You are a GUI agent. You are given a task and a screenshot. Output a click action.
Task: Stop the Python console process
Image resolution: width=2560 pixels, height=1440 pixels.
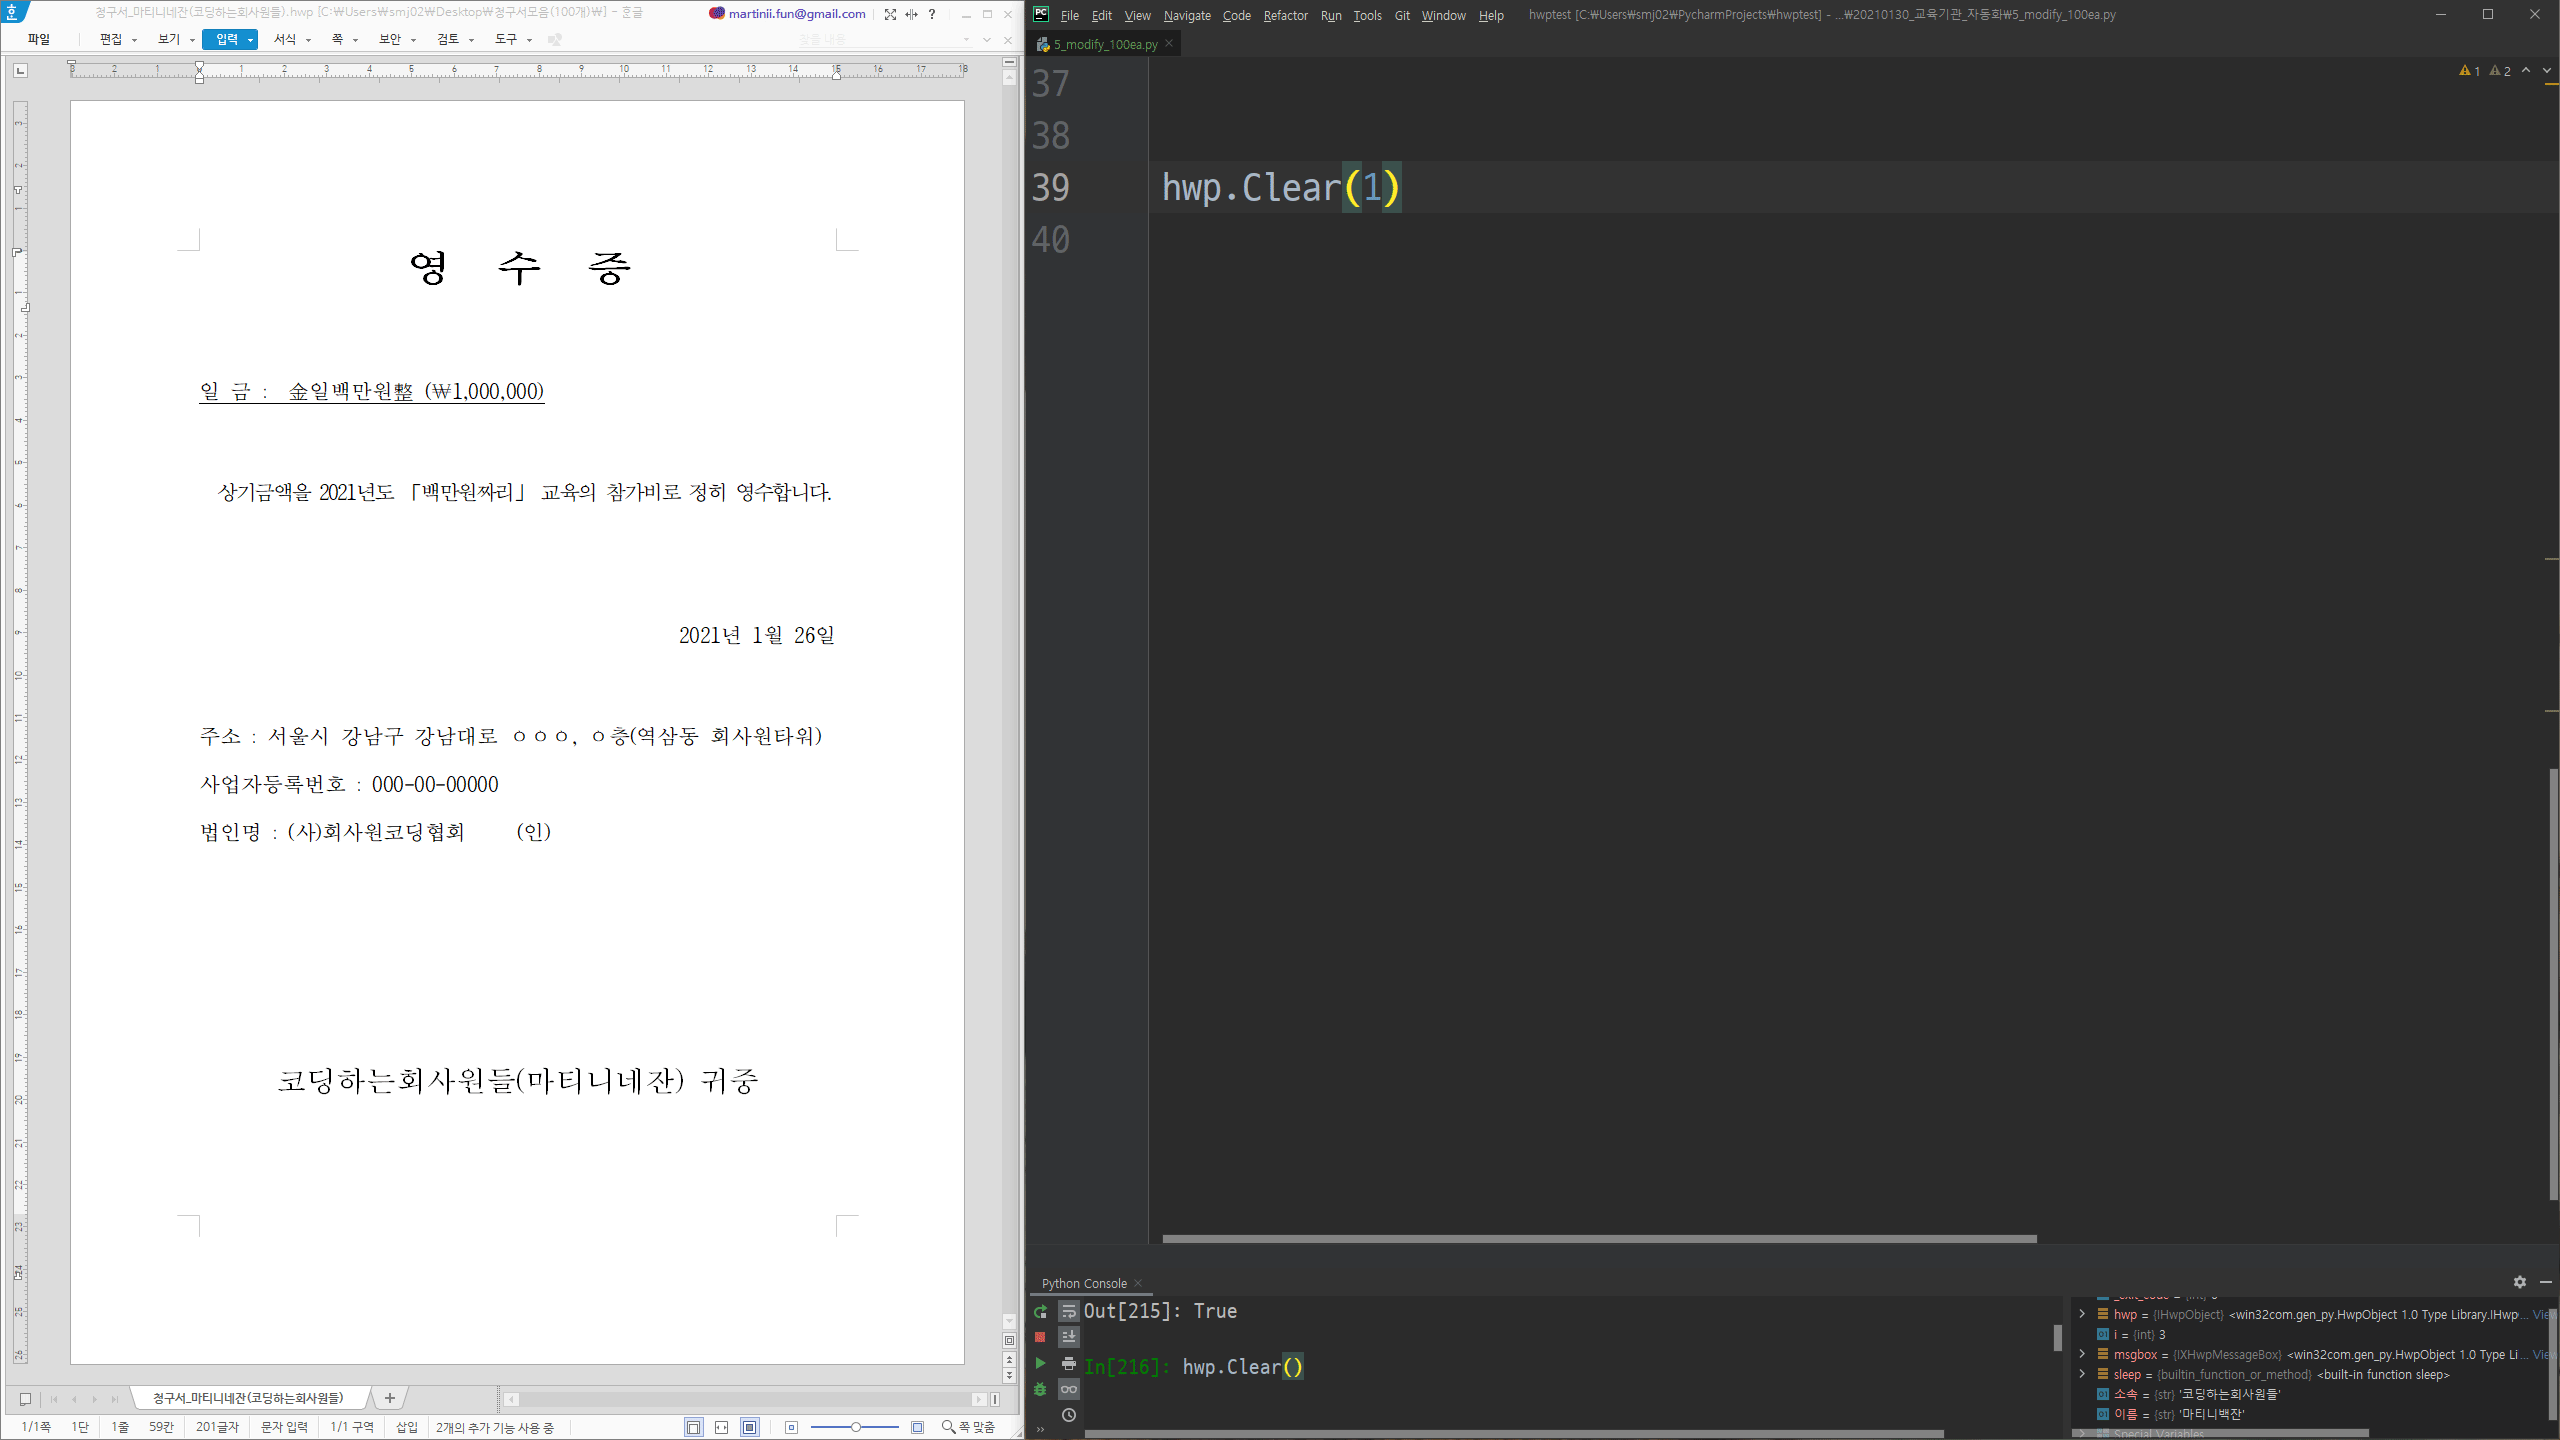tap(1040, 1337)
